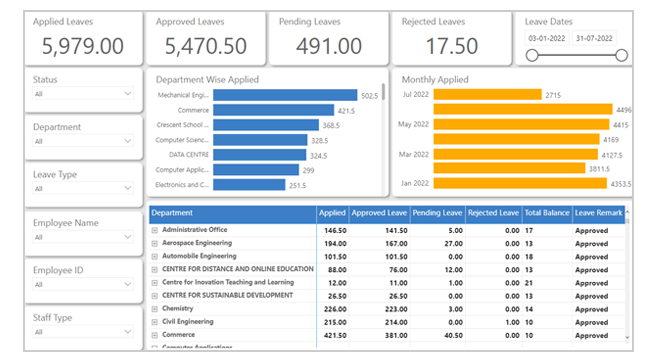Expand the Aerospace Engineering row

[155, 243]
